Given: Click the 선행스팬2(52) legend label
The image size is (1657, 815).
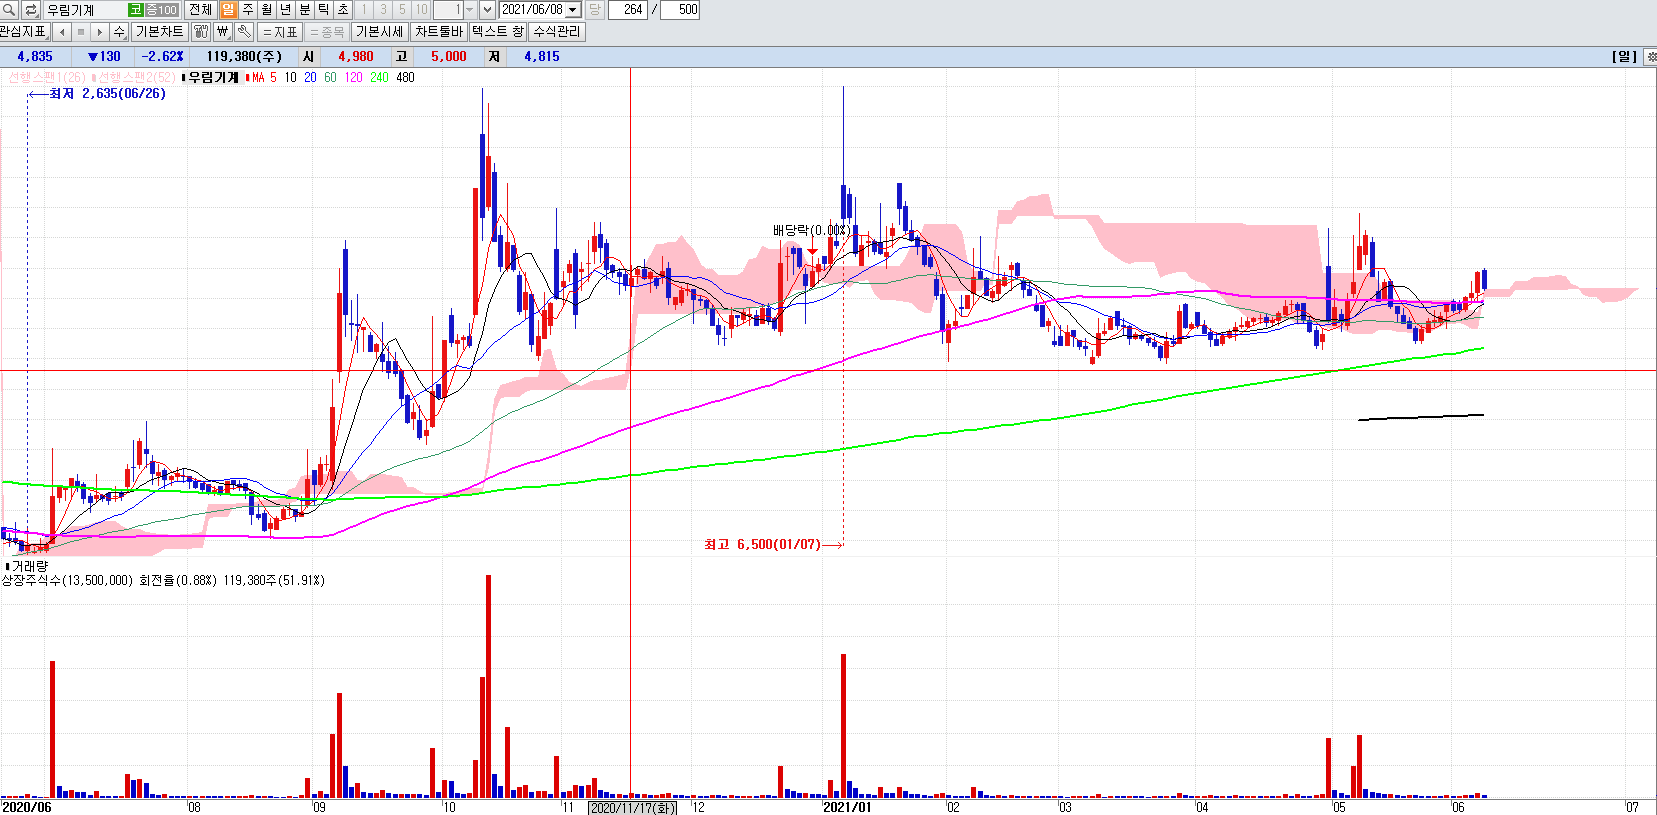Looking at the screenshot, I should tap(136, 77).
